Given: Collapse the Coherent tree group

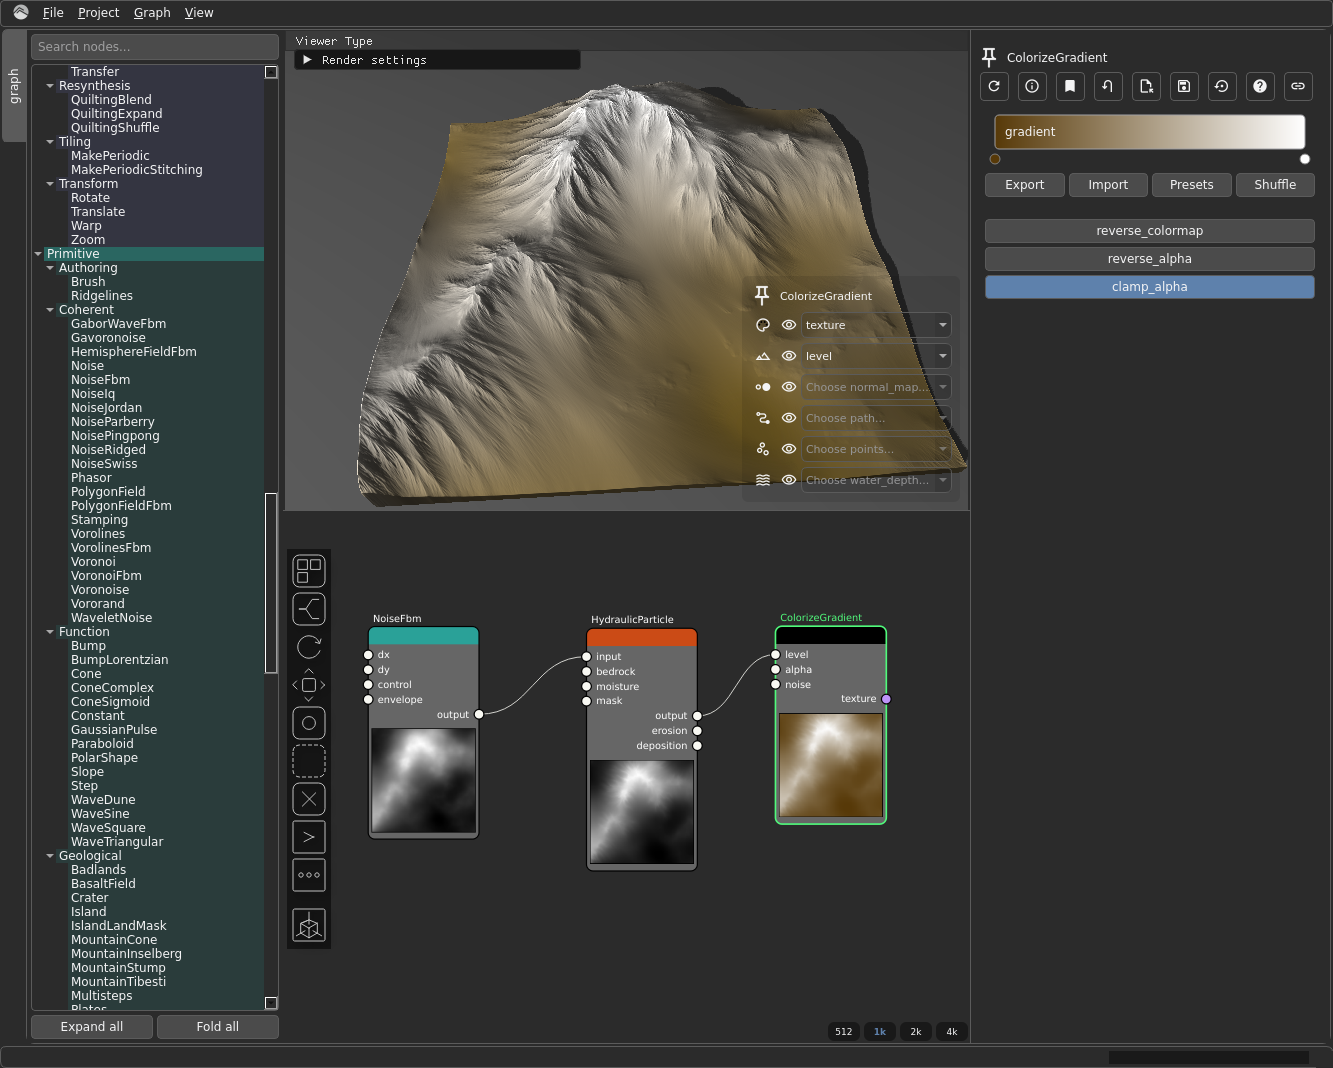Looking at the screenshot, I should pos(50,310).
